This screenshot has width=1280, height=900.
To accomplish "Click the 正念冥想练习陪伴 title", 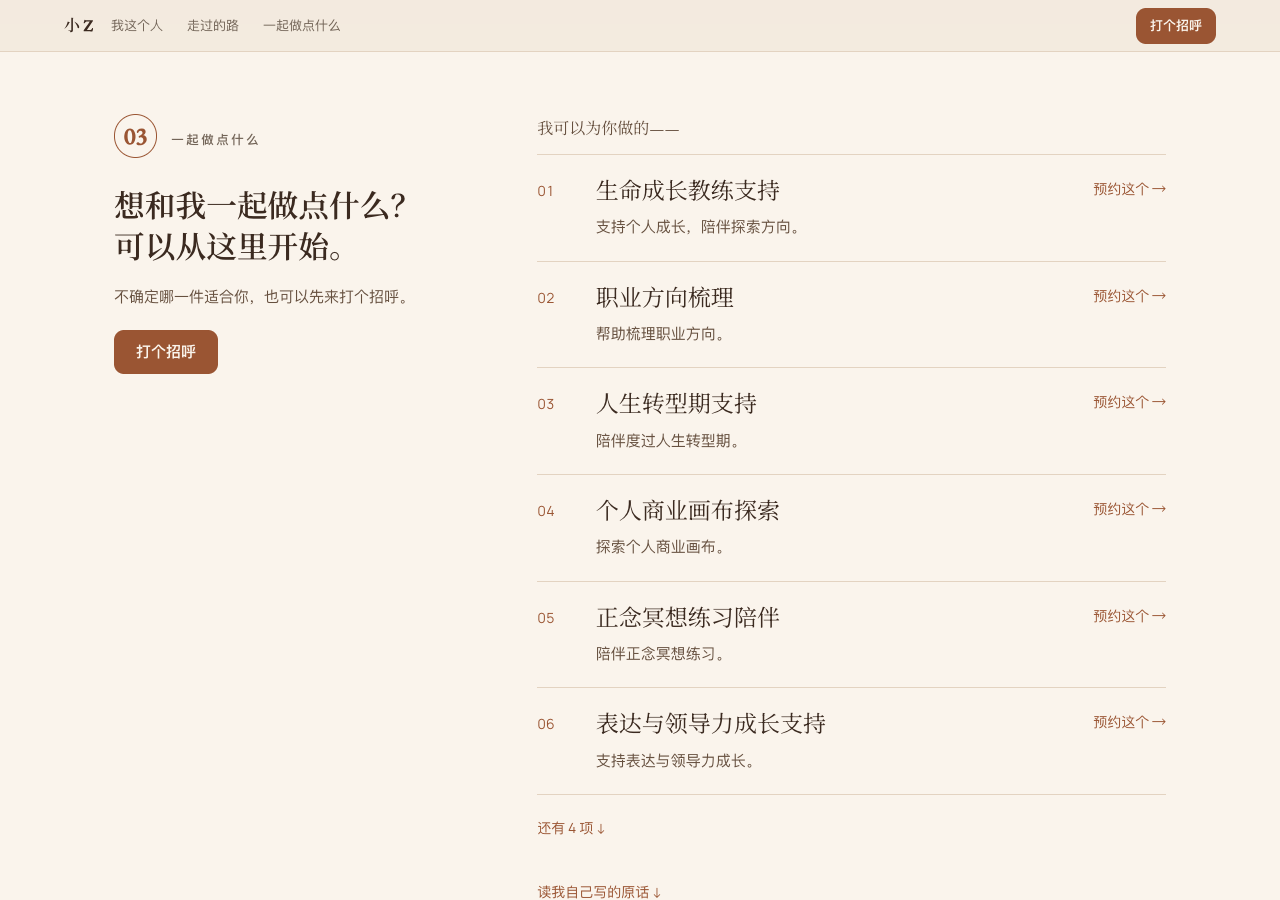I will (x=688, y=617).
